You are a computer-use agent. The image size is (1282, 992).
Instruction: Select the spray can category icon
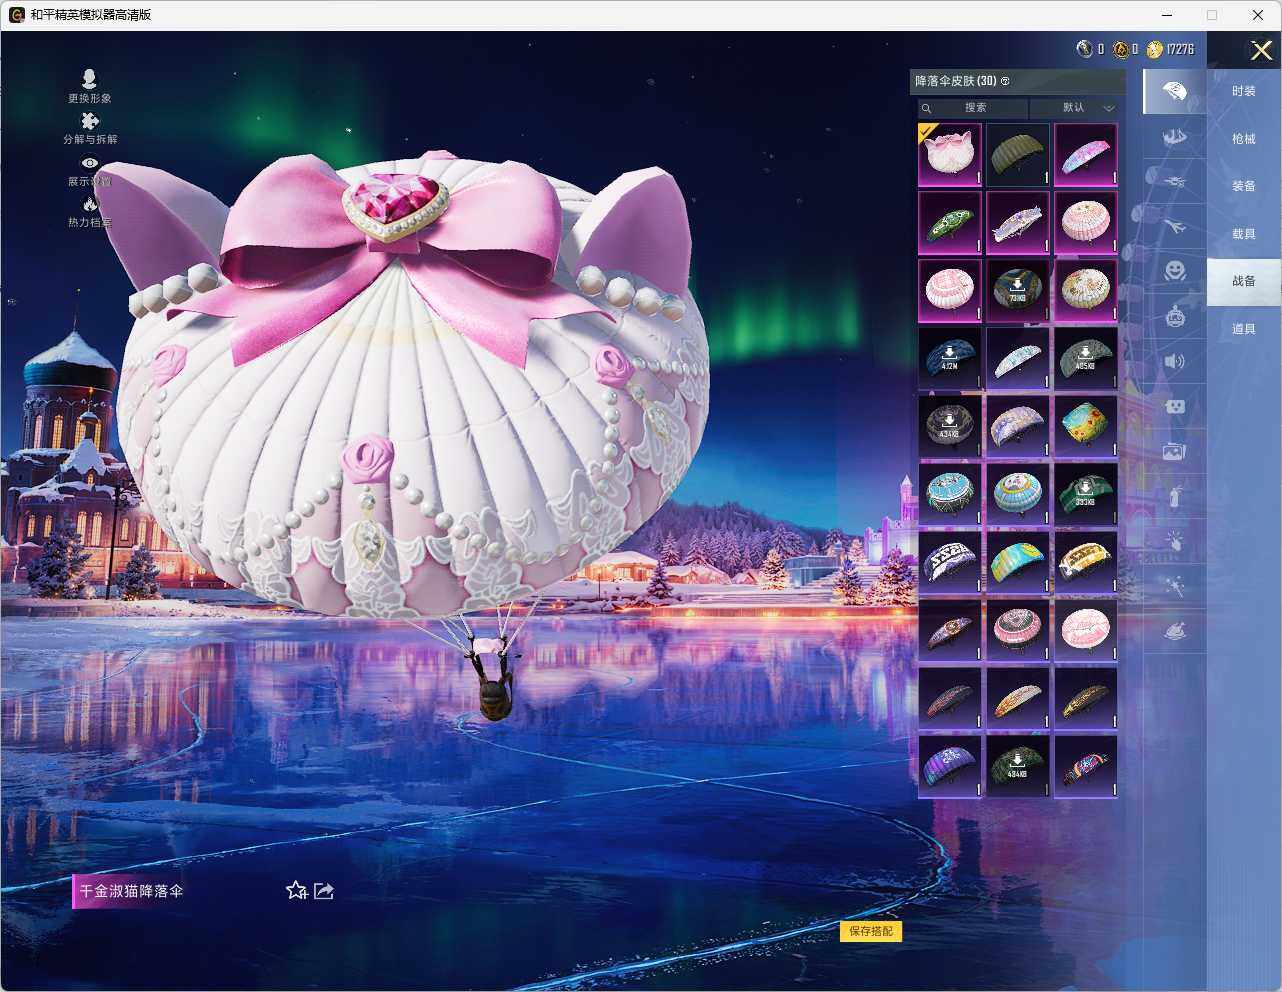coord(1174,496)
